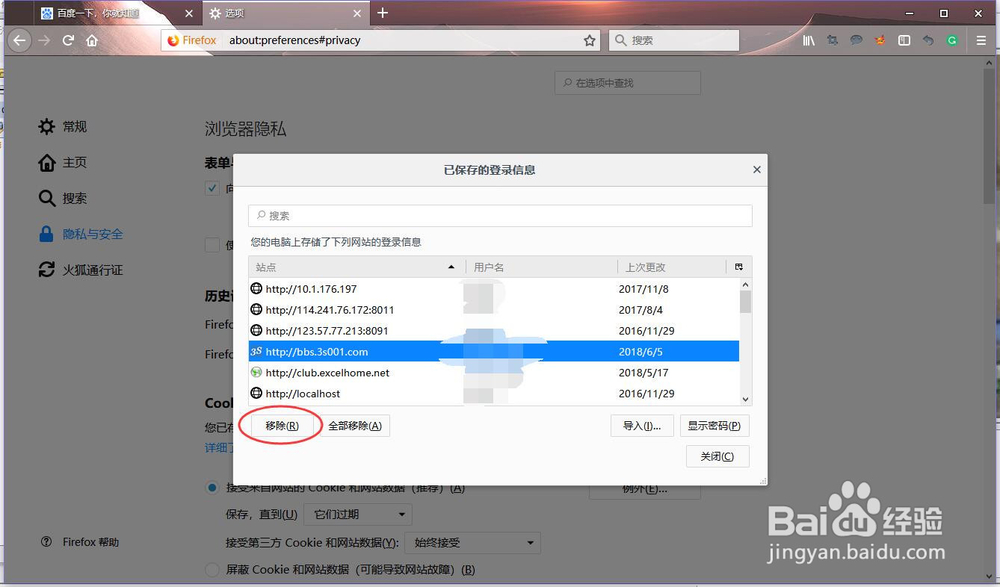Open the 它们过期 dropdown
Screen dimensions: 1000x587
(x=358, y=513)
